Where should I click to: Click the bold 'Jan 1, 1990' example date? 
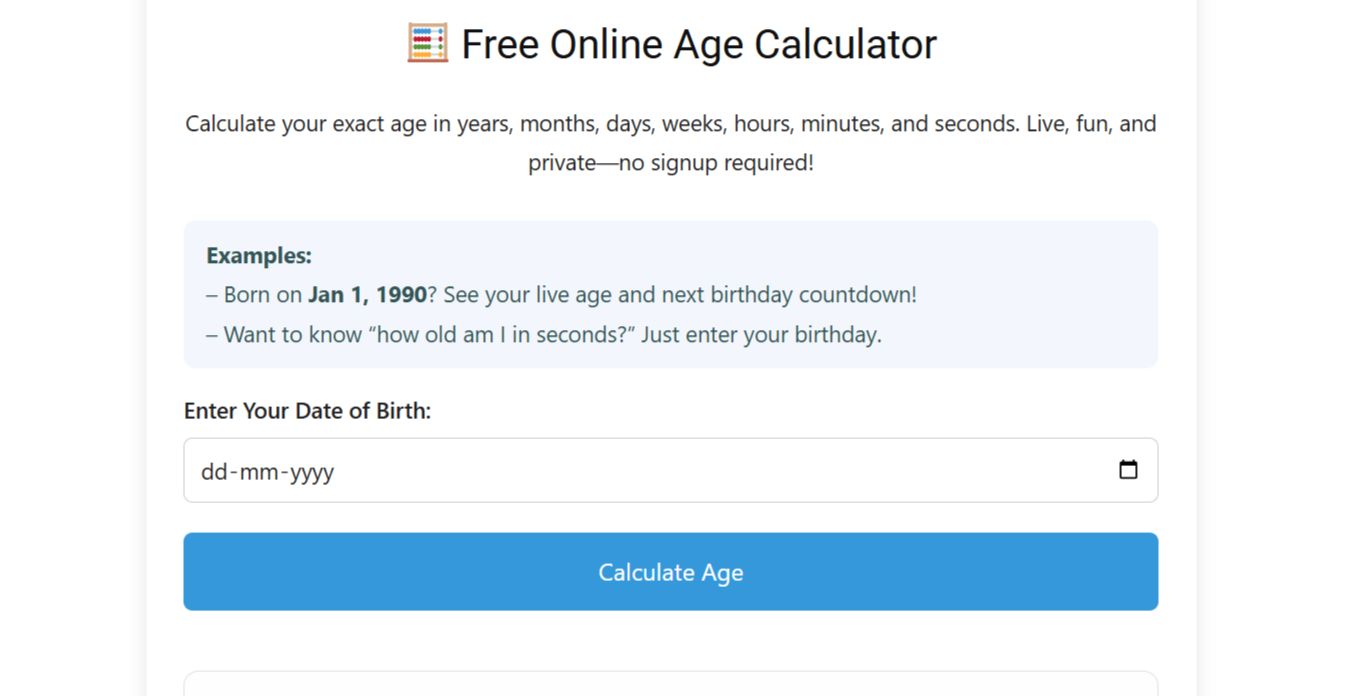click(367, 295)
